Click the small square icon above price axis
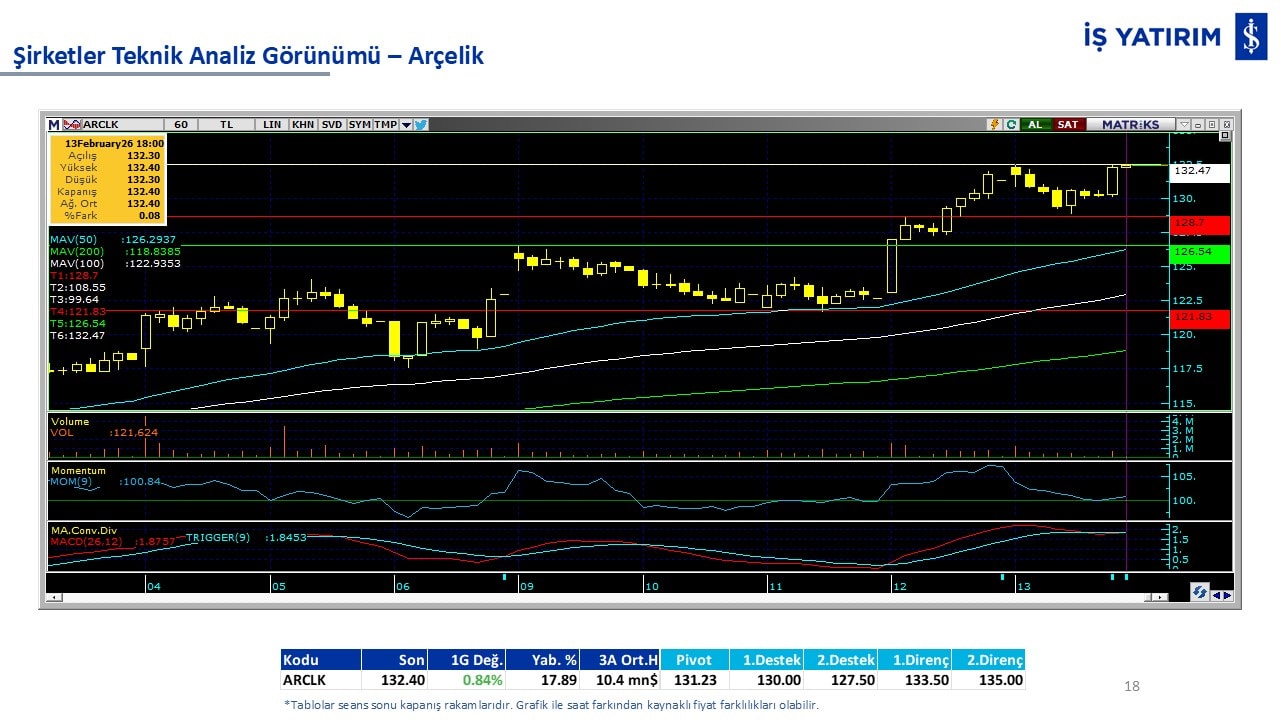The width and height of the screenshot is (1280, 720). point(1212,125)
